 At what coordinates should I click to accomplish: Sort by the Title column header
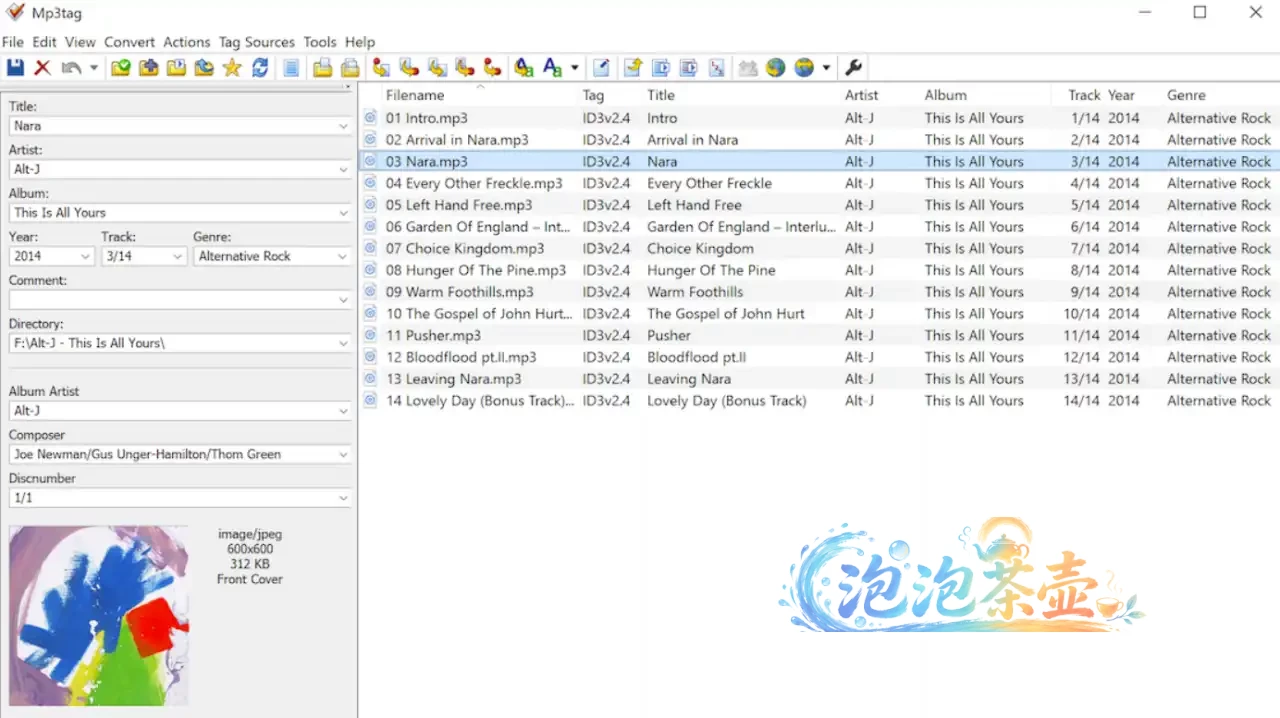pyautogui.click(x=661, y=95)
